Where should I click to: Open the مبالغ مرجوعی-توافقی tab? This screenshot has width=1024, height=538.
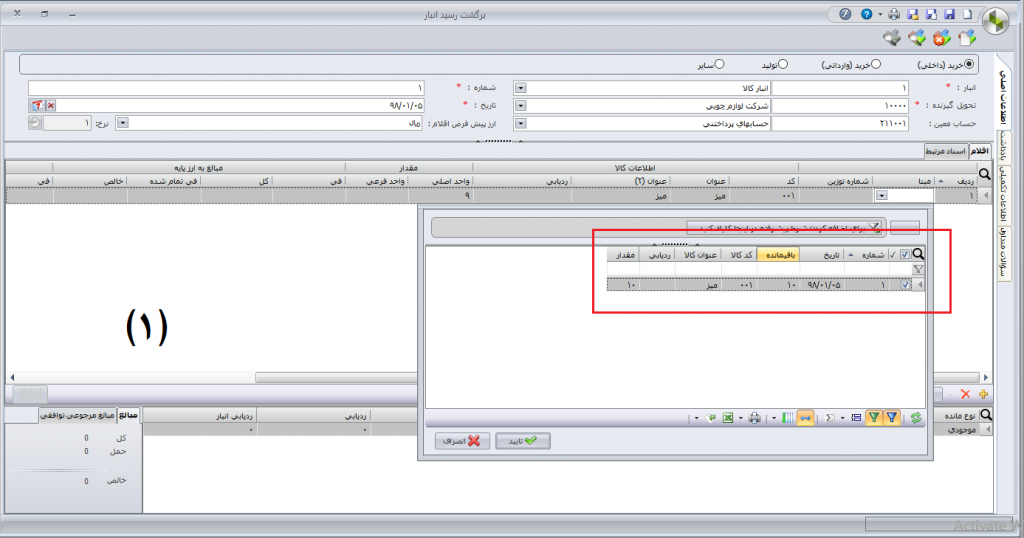click(x=77, y=415)
